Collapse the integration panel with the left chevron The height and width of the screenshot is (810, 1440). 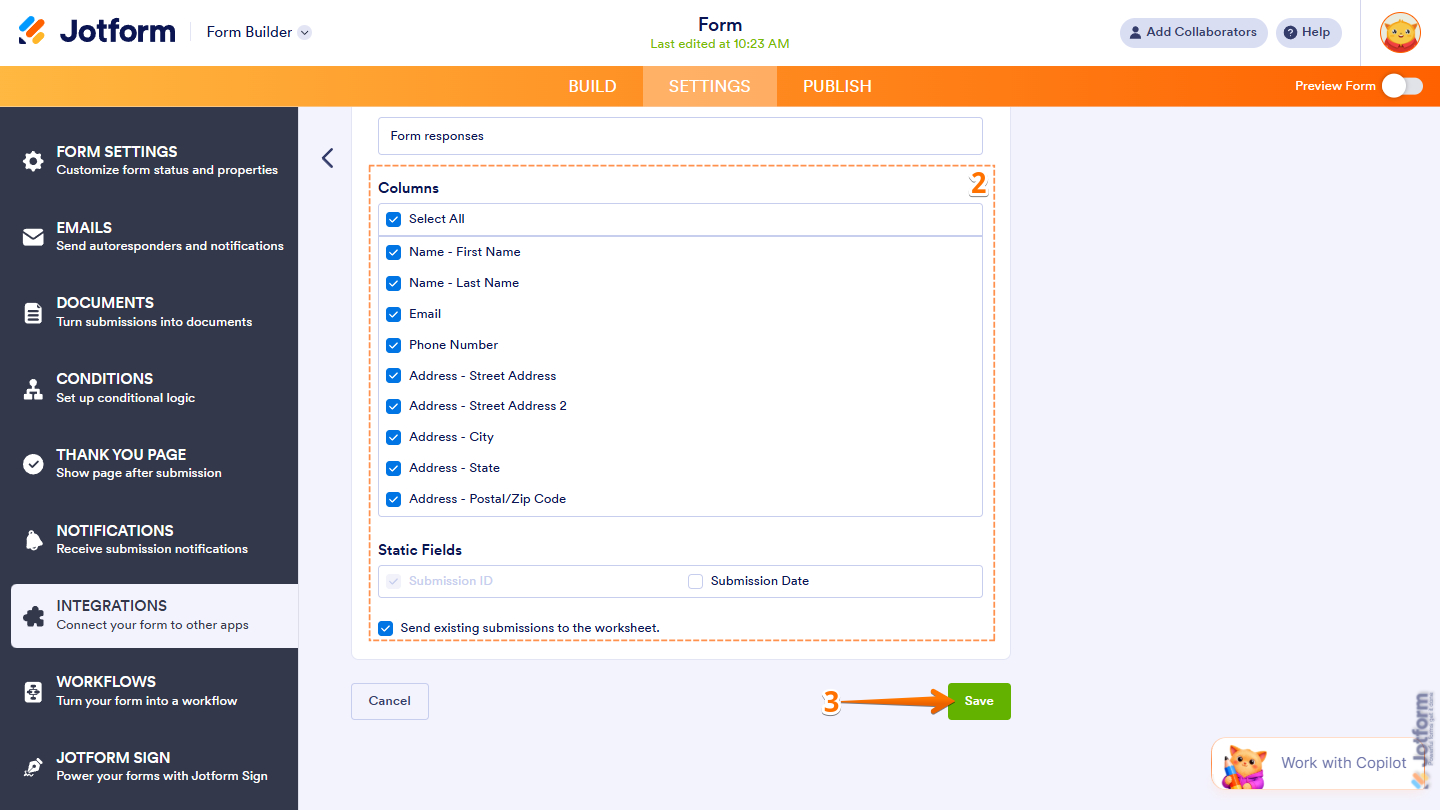click(x=327, y=158)
